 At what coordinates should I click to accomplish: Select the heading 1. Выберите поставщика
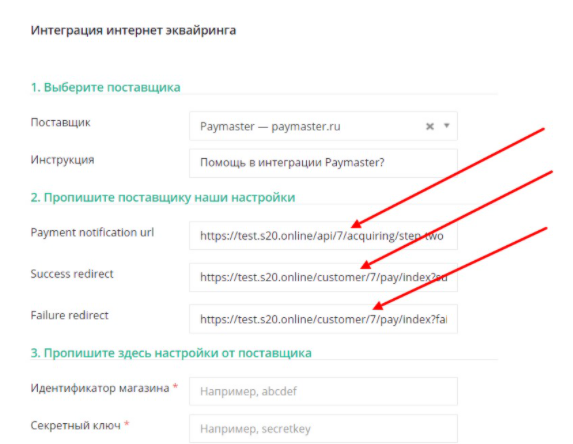tap(106, 87)
